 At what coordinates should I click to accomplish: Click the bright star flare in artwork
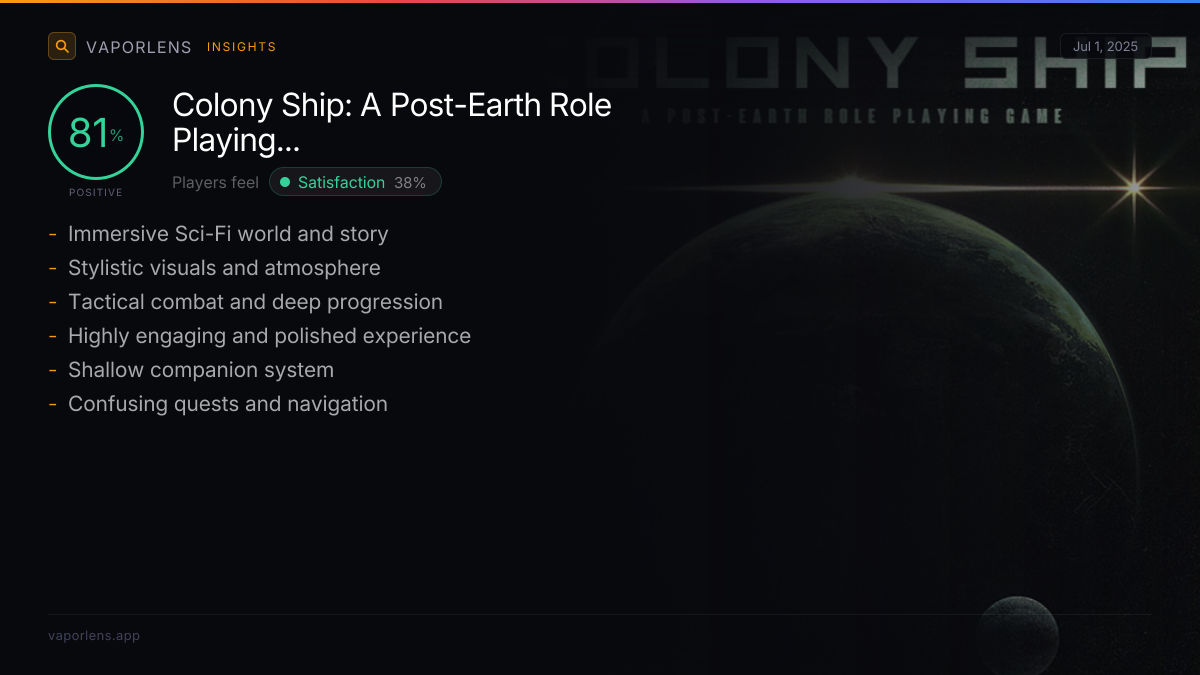pos(1134,186)
